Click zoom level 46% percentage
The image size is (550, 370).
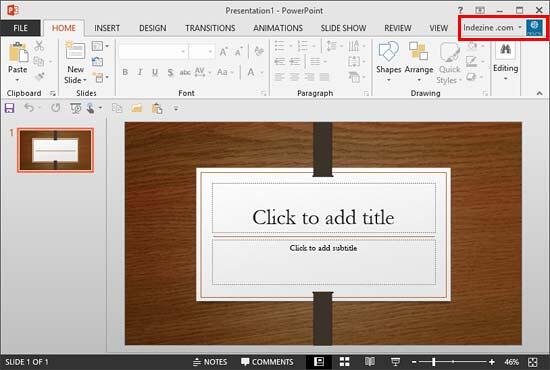pos(511,362)
